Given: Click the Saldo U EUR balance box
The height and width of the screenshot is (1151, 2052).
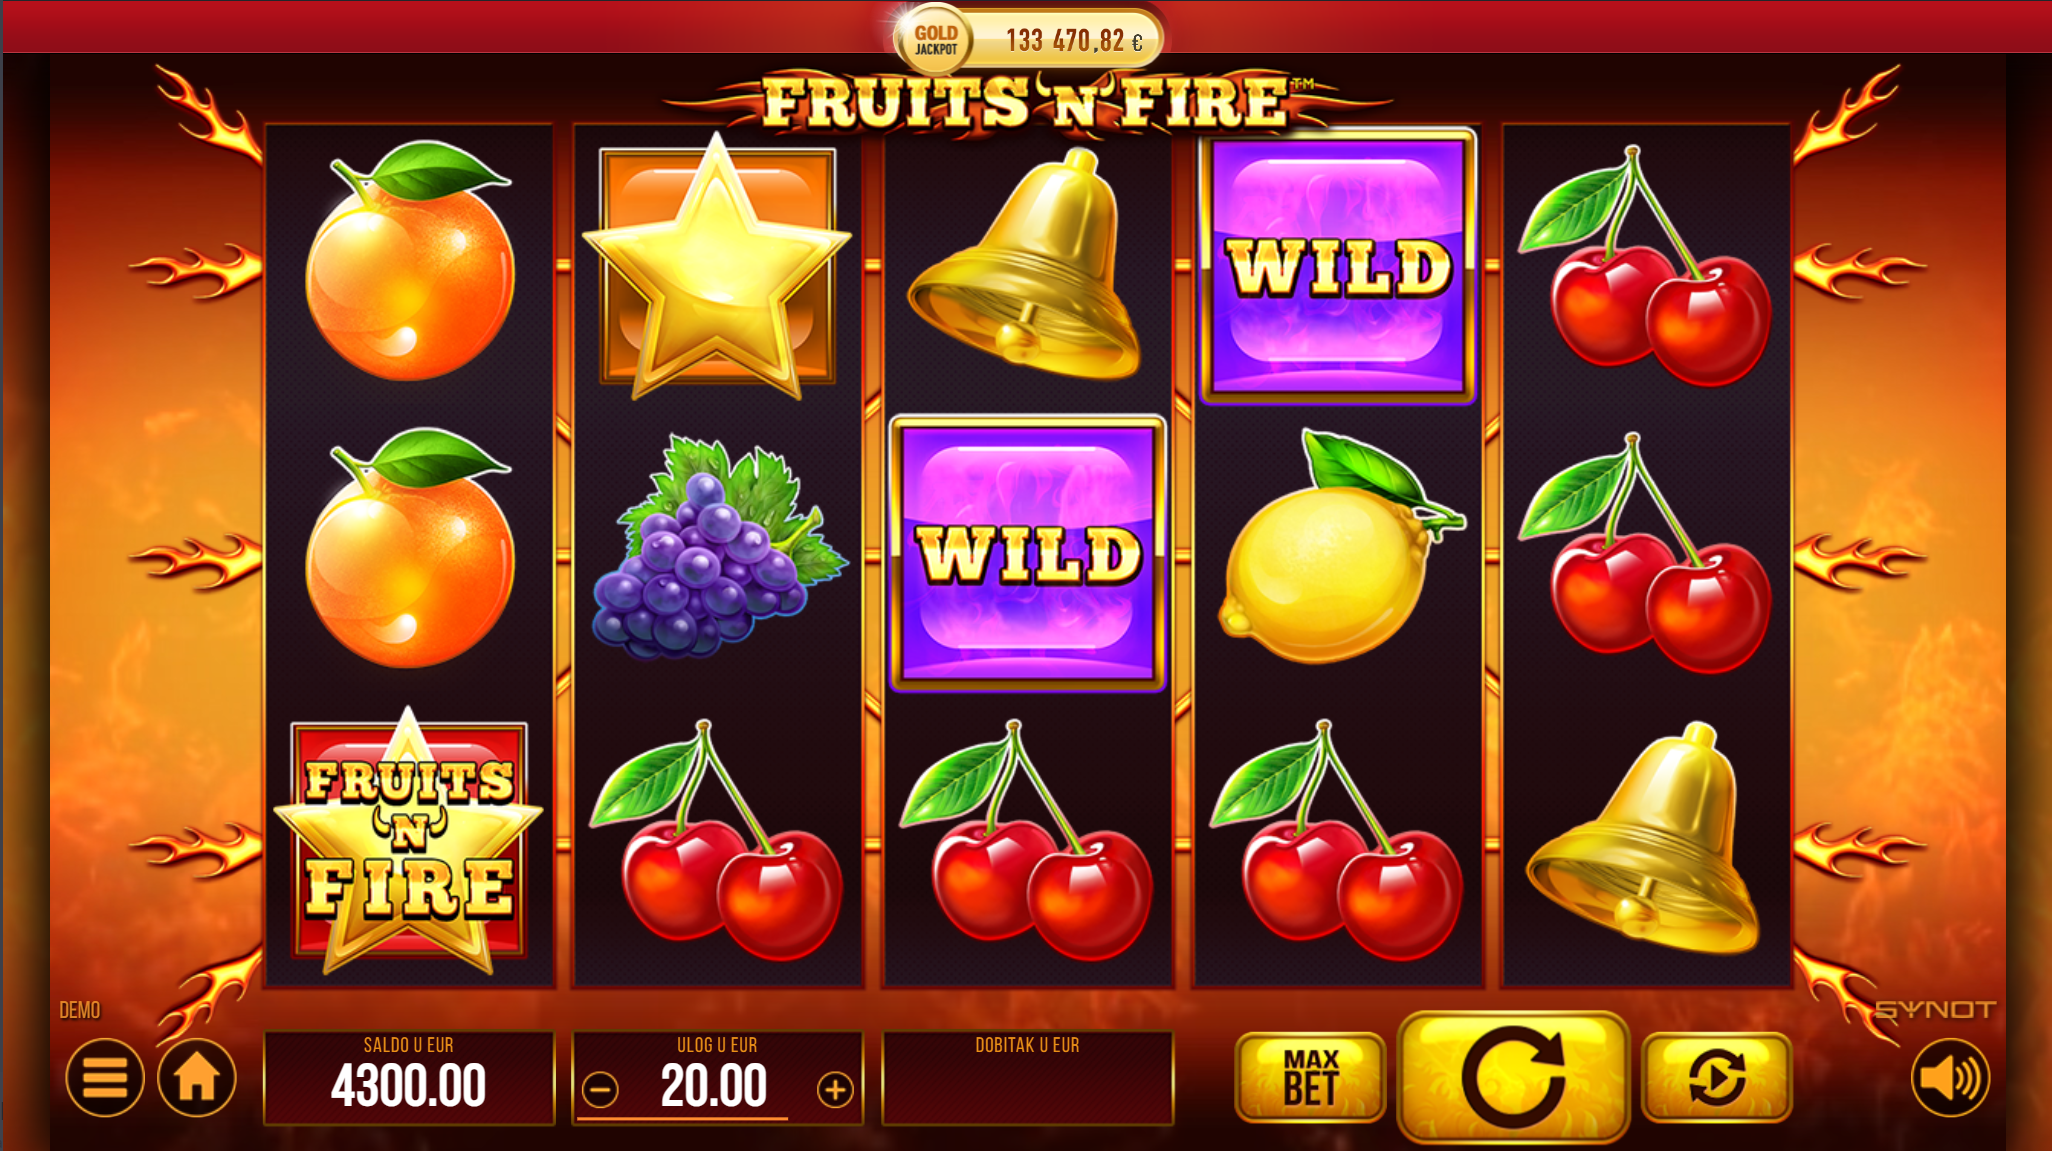Looking at the screenshot, I should [x=409, y=1078].
